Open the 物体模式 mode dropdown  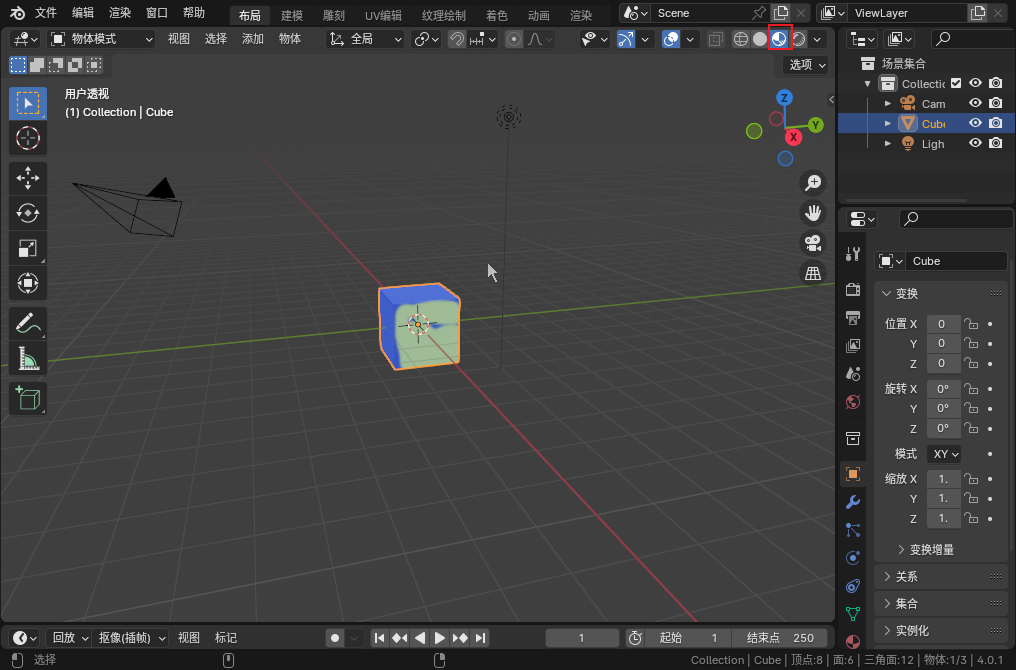click(102, 39)
